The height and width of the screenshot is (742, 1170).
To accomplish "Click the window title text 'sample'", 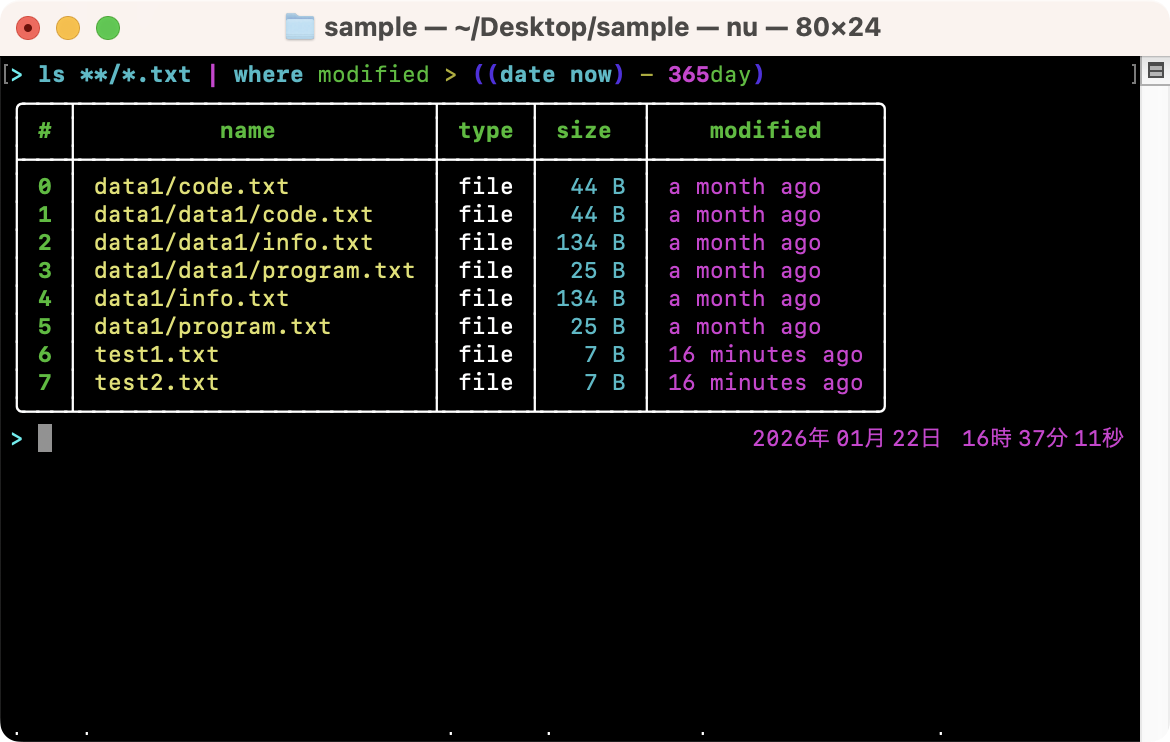I will 370,27.
